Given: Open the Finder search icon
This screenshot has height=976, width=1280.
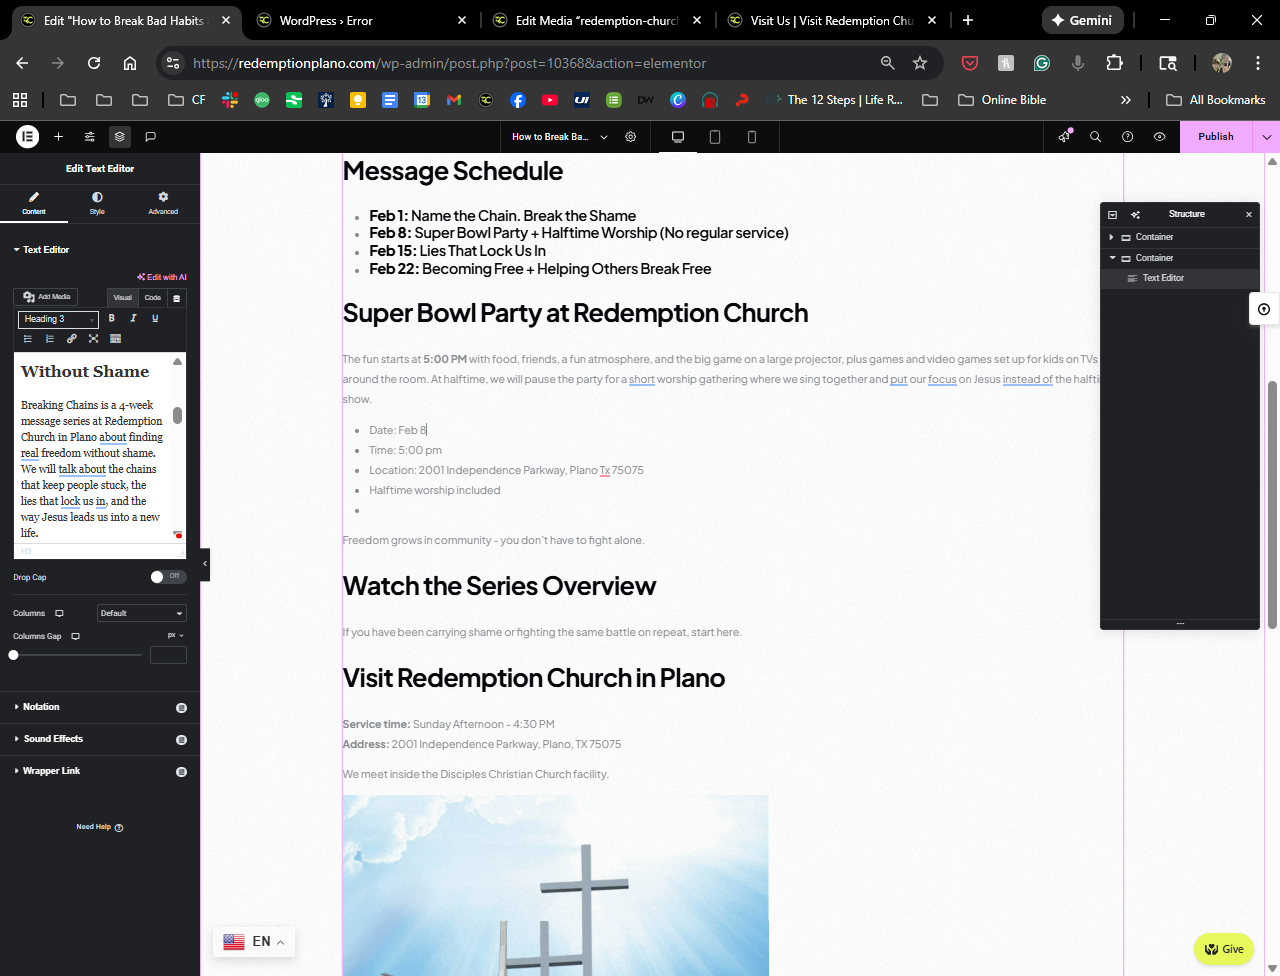Looking at the screenshot, I should (1095, 137).
